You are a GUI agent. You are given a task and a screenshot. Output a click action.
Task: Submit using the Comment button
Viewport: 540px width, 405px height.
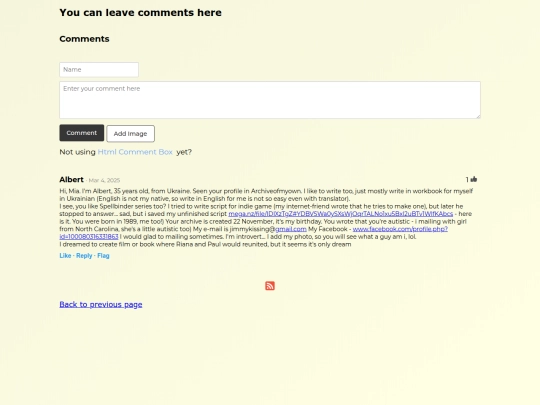click(82, 133)
